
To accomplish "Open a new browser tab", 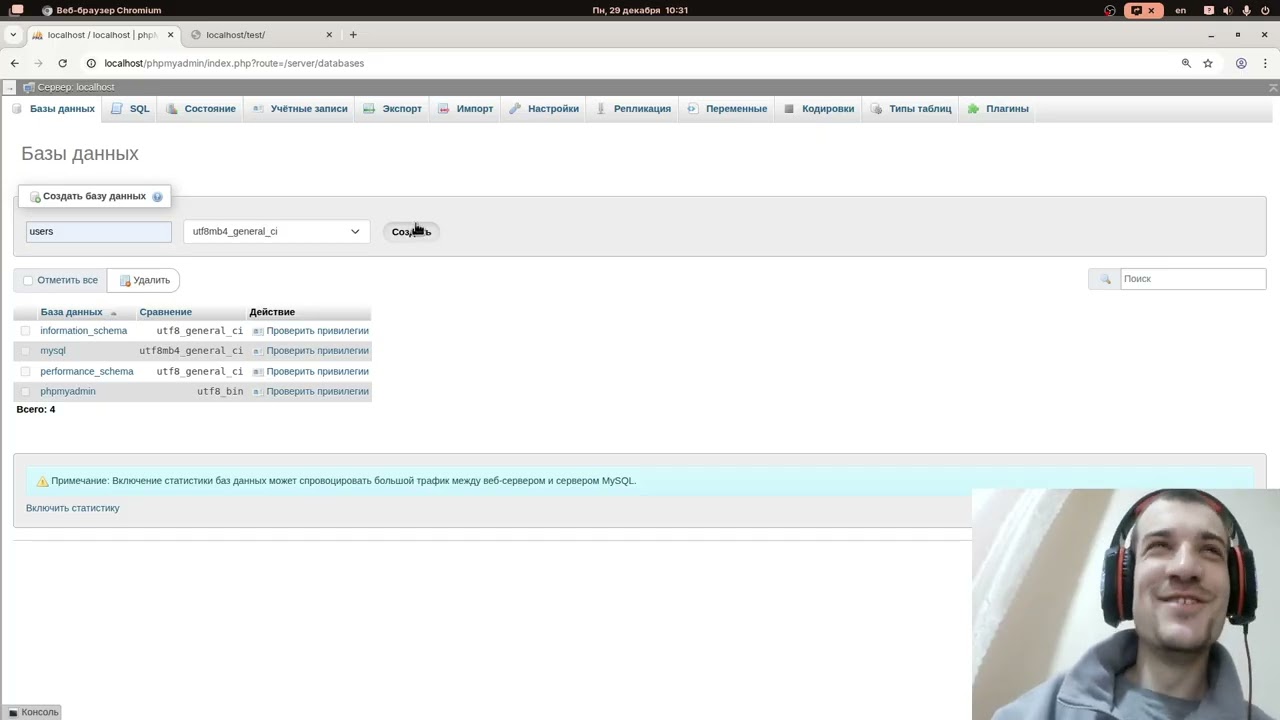I will pos(353,35).
